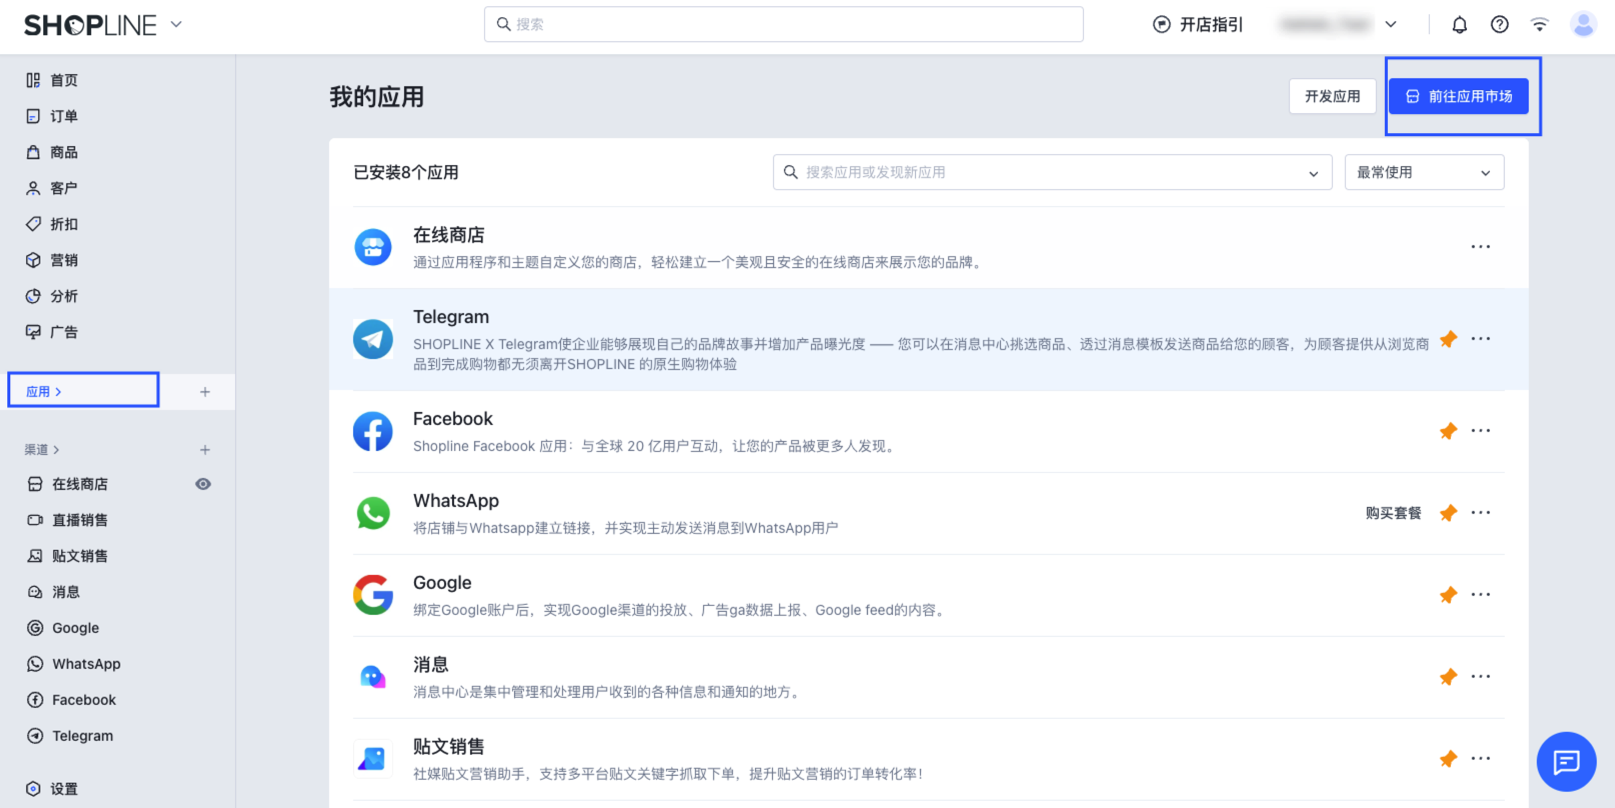Open the Telegram app title

[x=451, y=317]
